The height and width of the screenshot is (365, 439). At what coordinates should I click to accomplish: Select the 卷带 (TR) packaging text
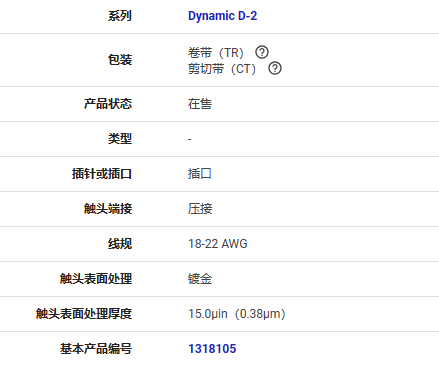point(216,52)
